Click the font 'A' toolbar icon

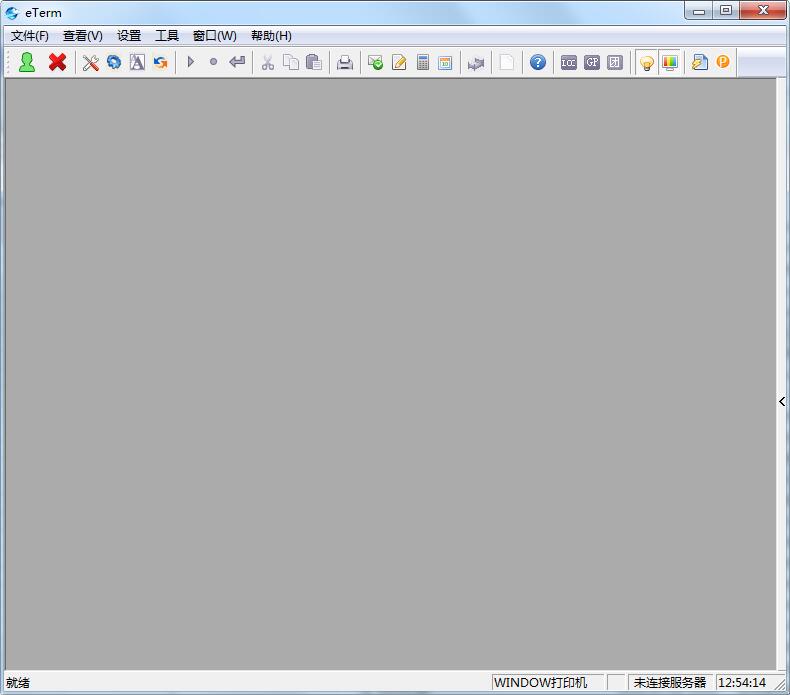pyautogui.click(x=137, y=62)
